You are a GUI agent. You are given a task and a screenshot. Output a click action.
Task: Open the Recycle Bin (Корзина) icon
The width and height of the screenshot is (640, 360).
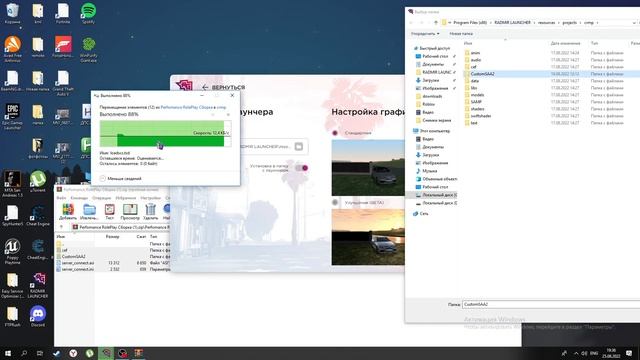(13, 13)
